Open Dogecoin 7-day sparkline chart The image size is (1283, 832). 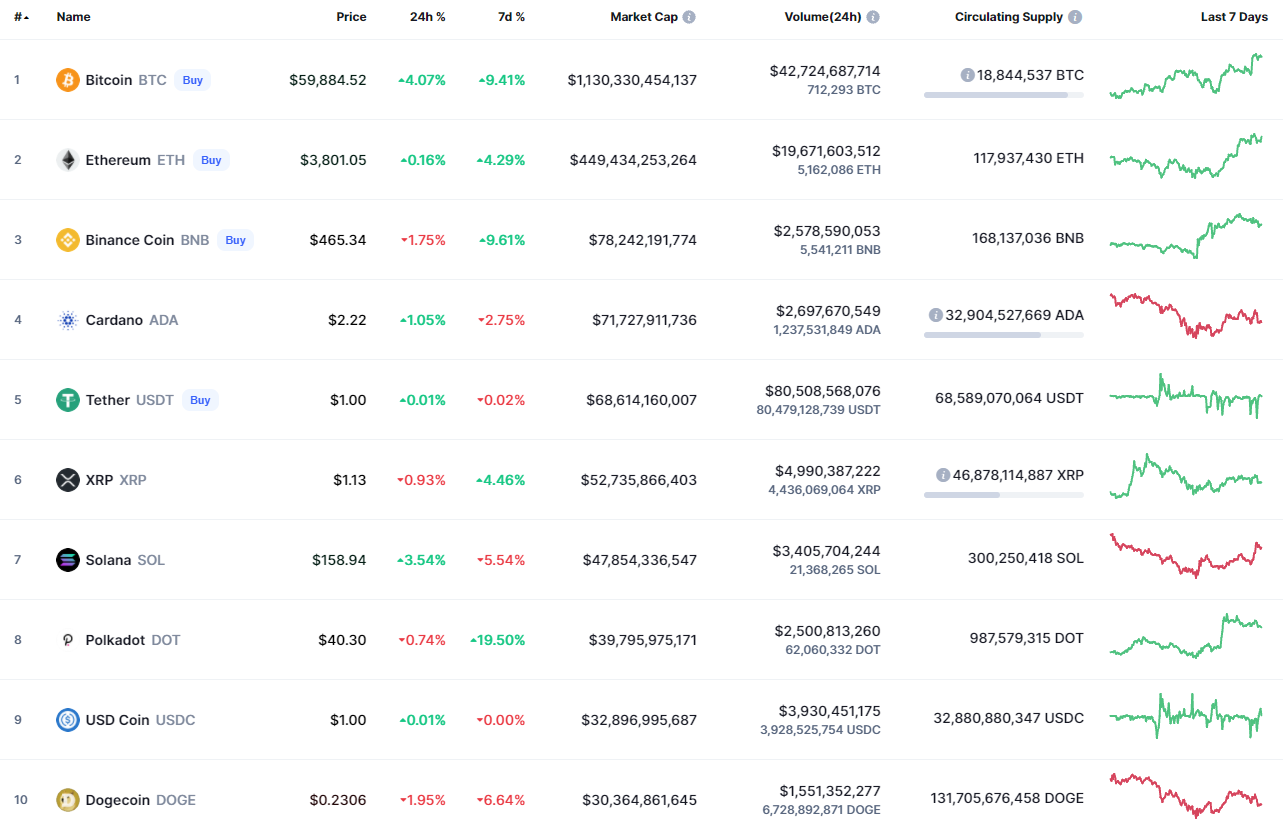click(1186, 795)
